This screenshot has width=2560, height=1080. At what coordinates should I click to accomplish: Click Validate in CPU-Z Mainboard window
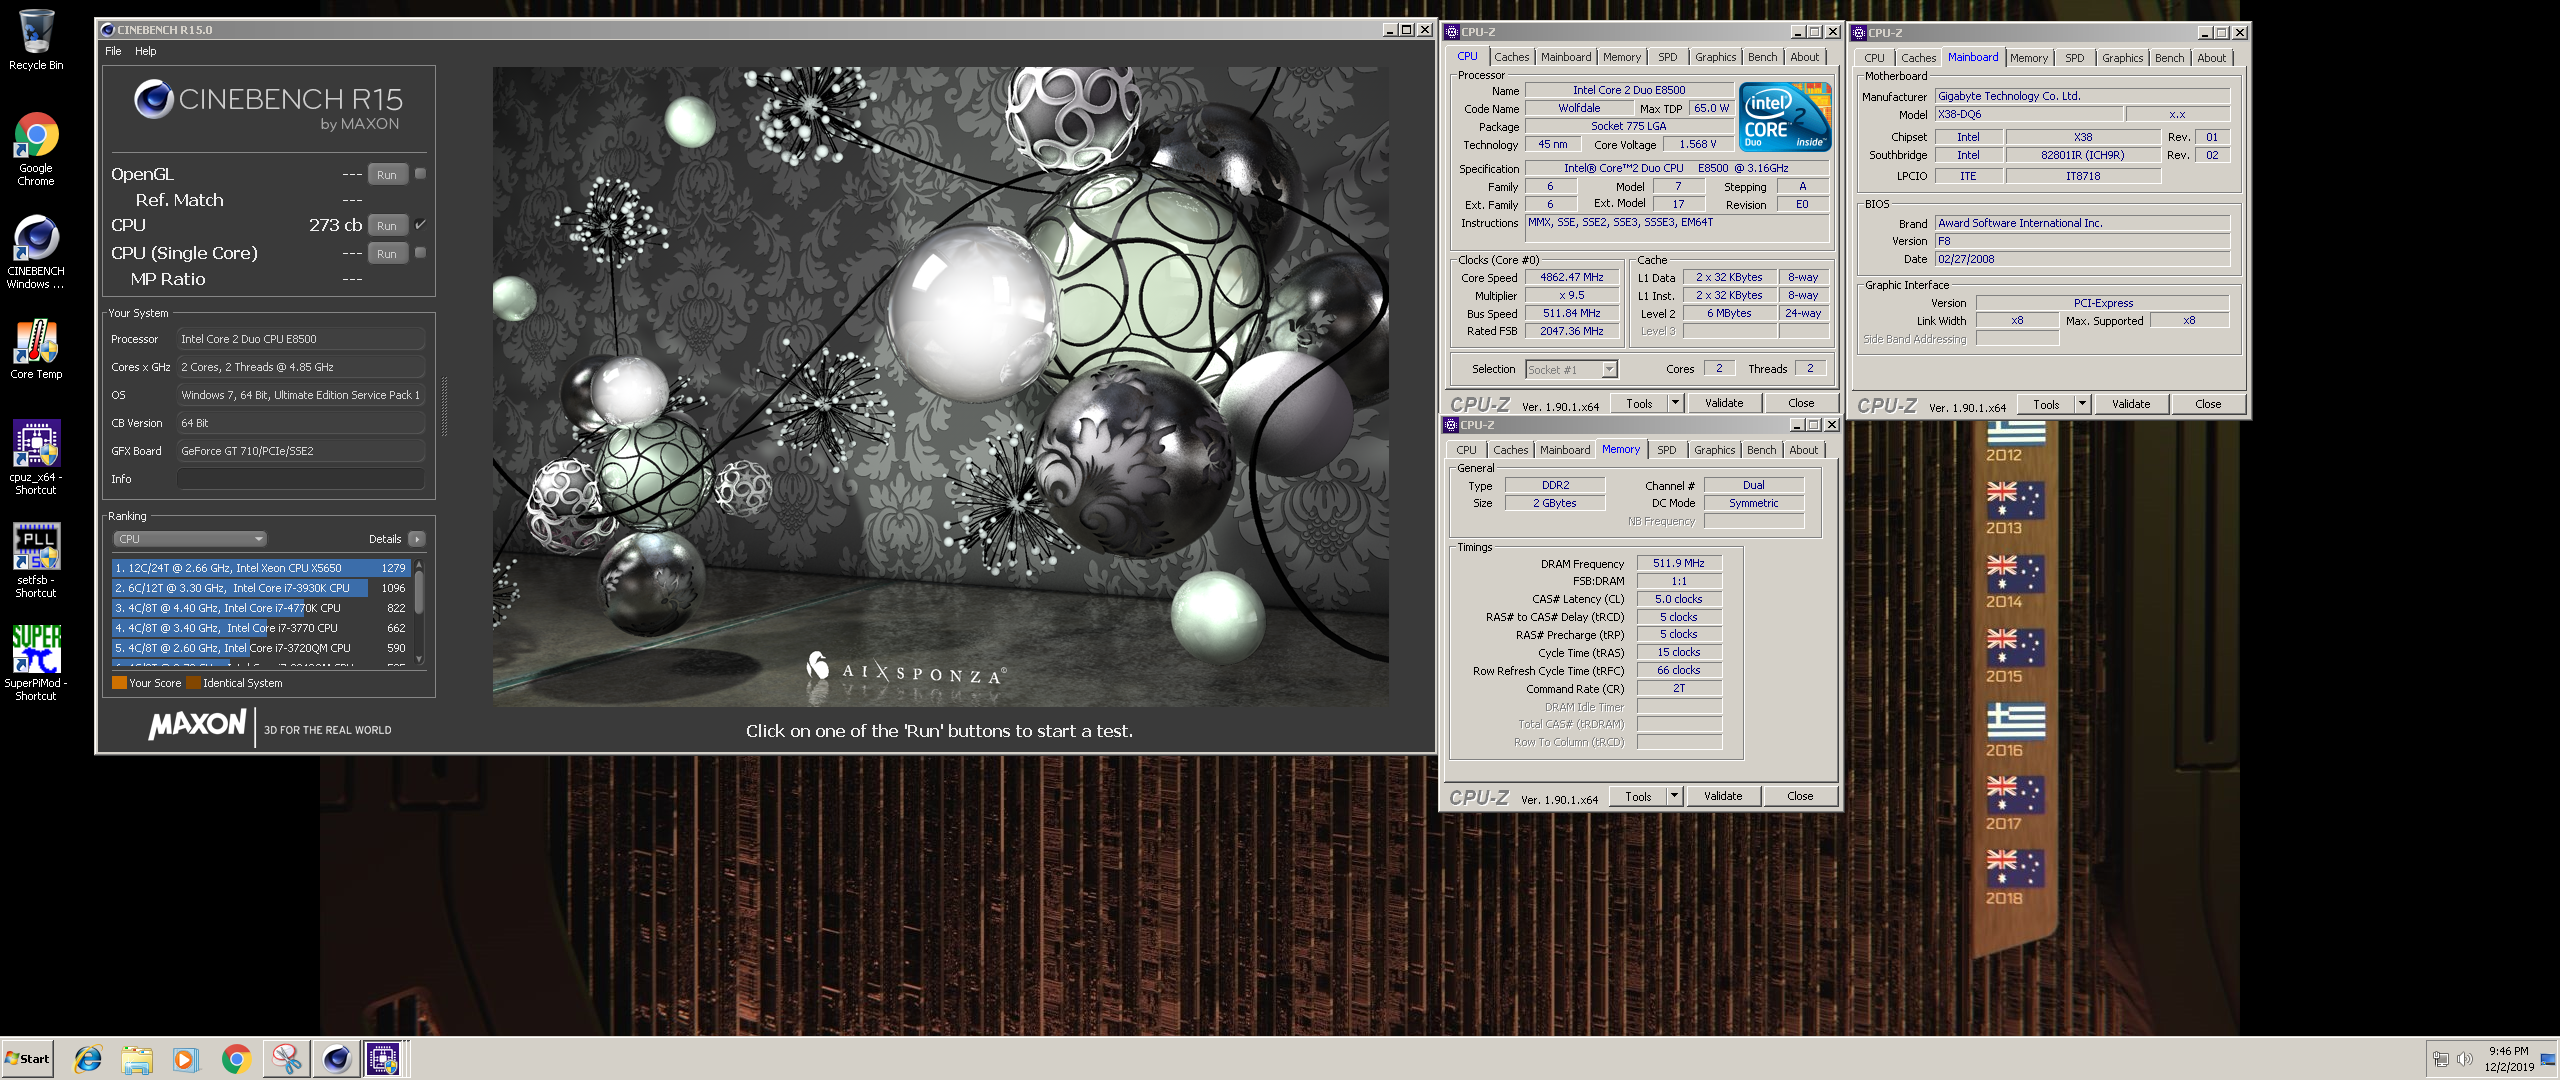click(2131, 404)
